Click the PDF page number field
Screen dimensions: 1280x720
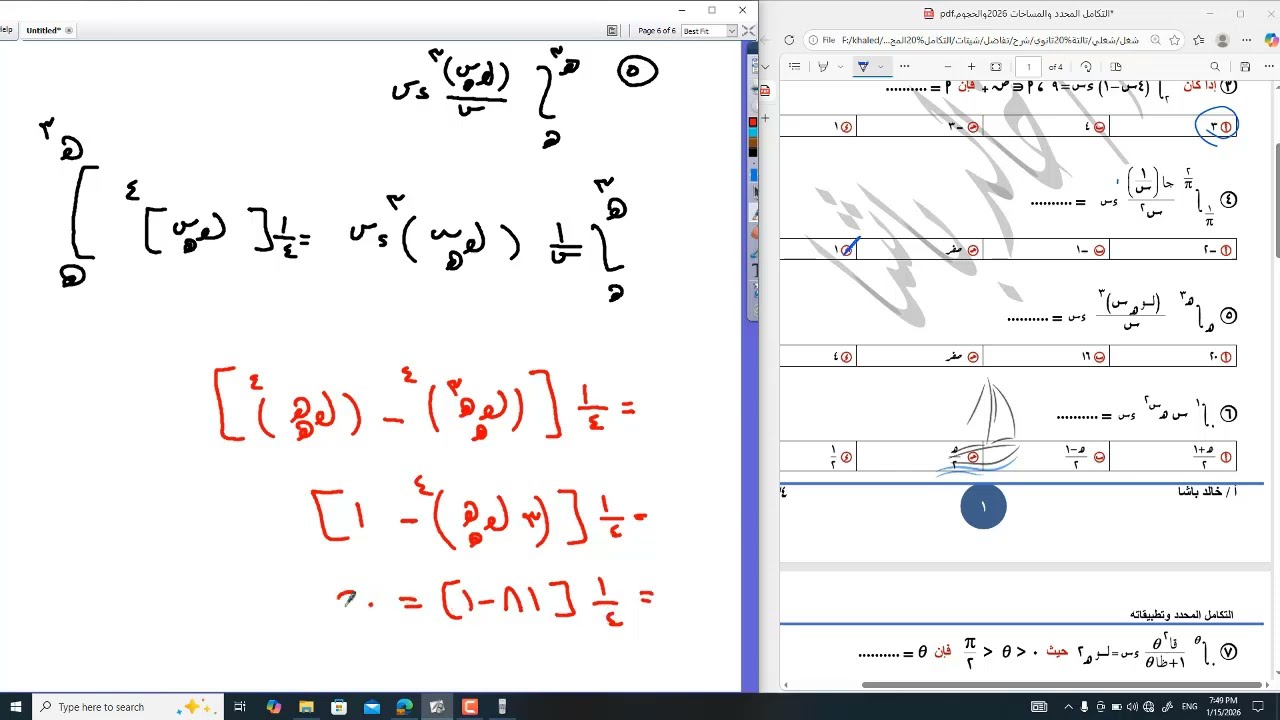tap(1028, 66)
